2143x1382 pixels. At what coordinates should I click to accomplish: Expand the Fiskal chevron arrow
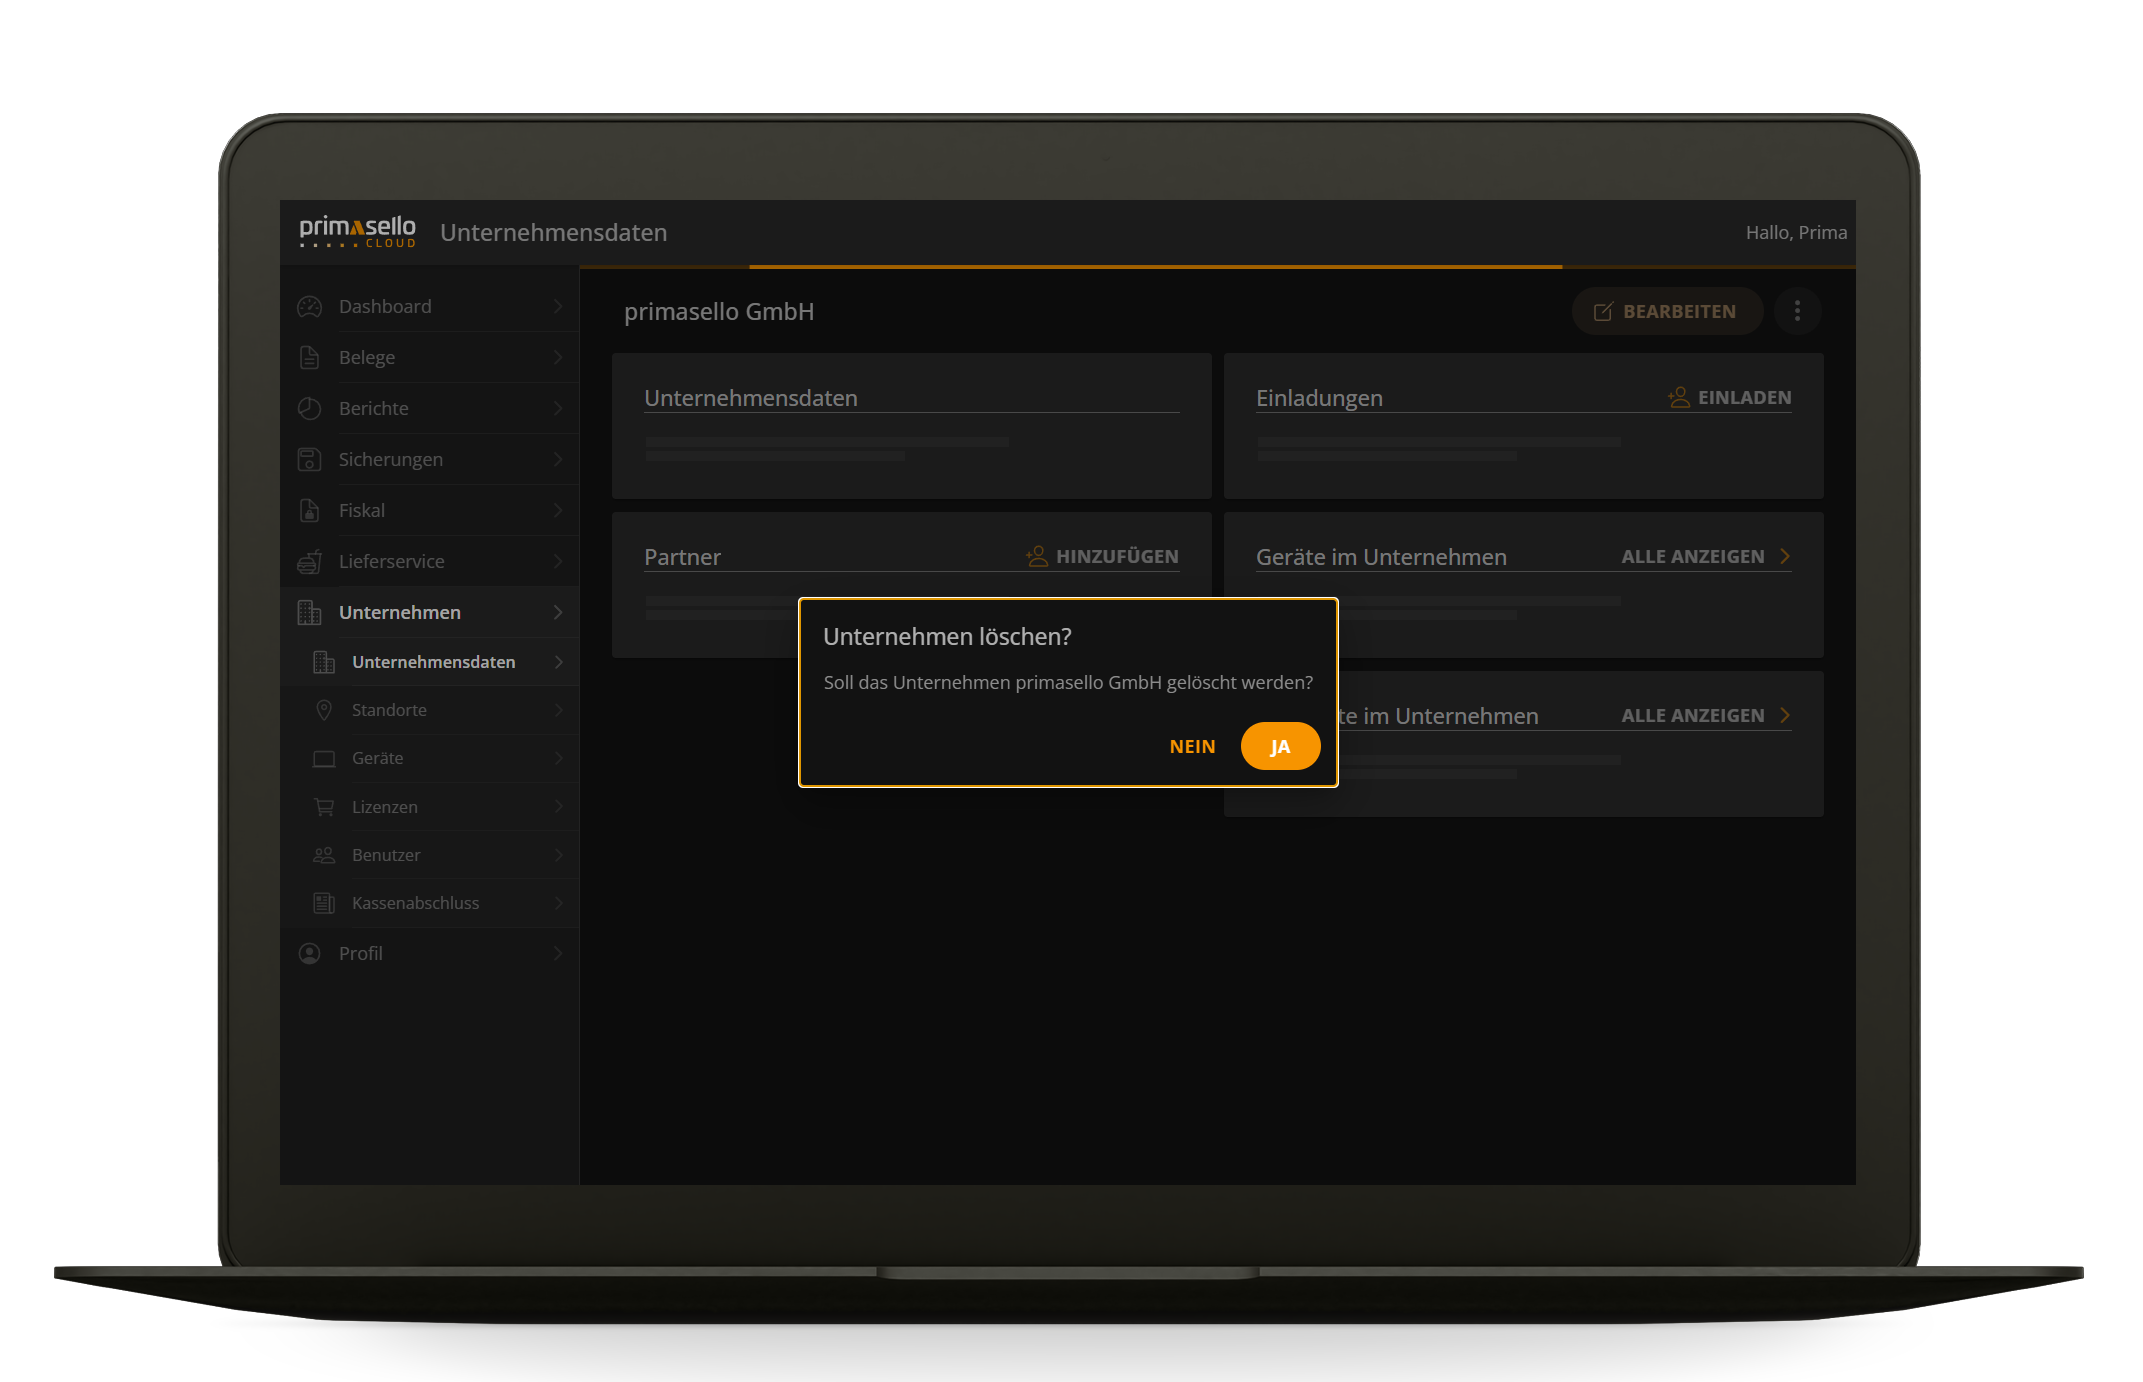(558, 510)
